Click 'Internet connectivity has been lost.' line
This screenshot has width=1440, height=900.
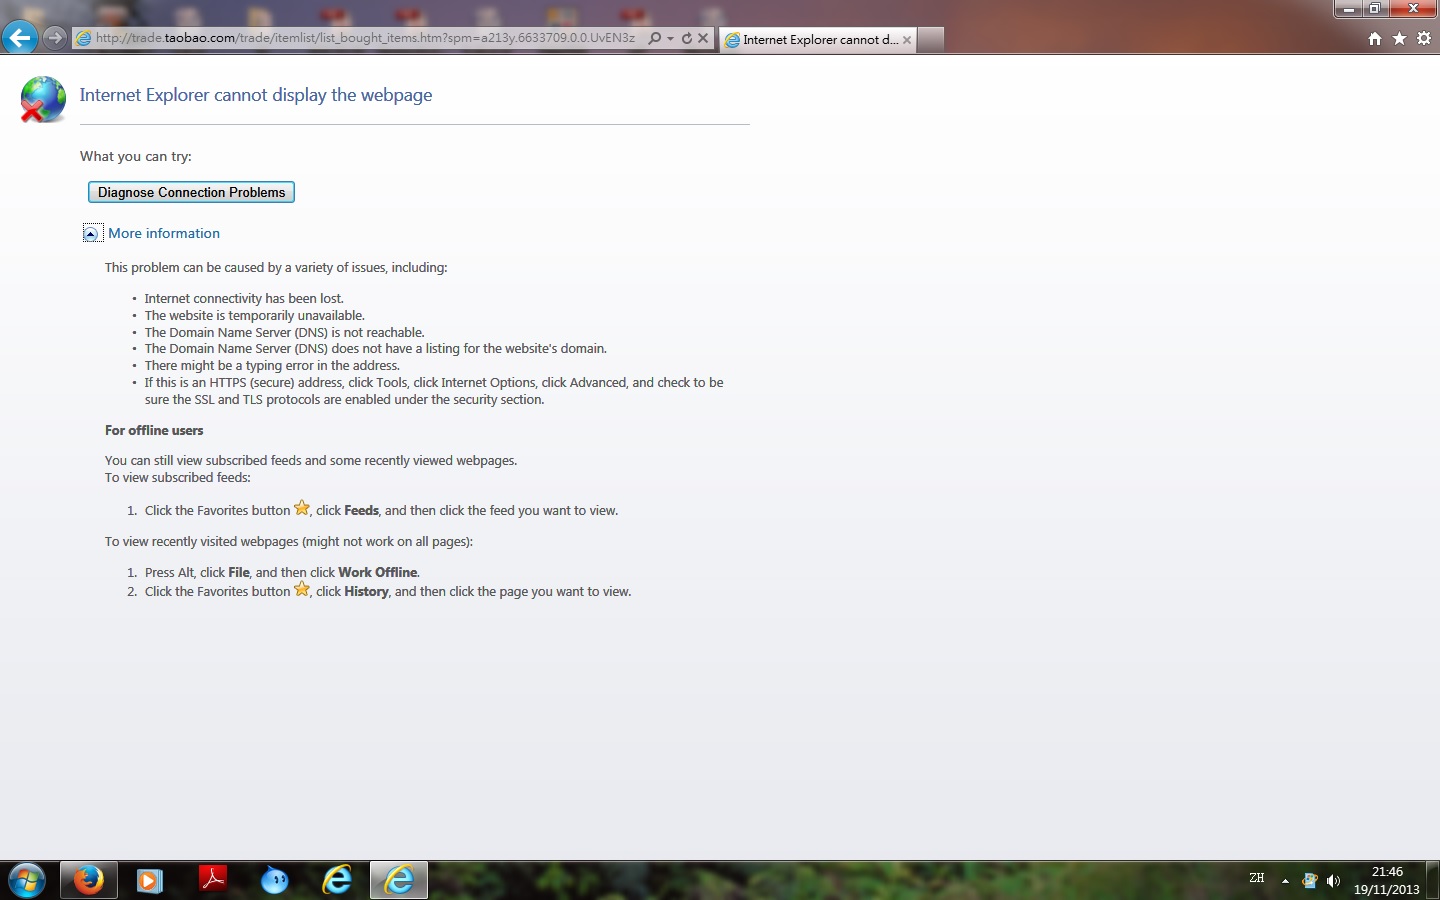[244, 298]
